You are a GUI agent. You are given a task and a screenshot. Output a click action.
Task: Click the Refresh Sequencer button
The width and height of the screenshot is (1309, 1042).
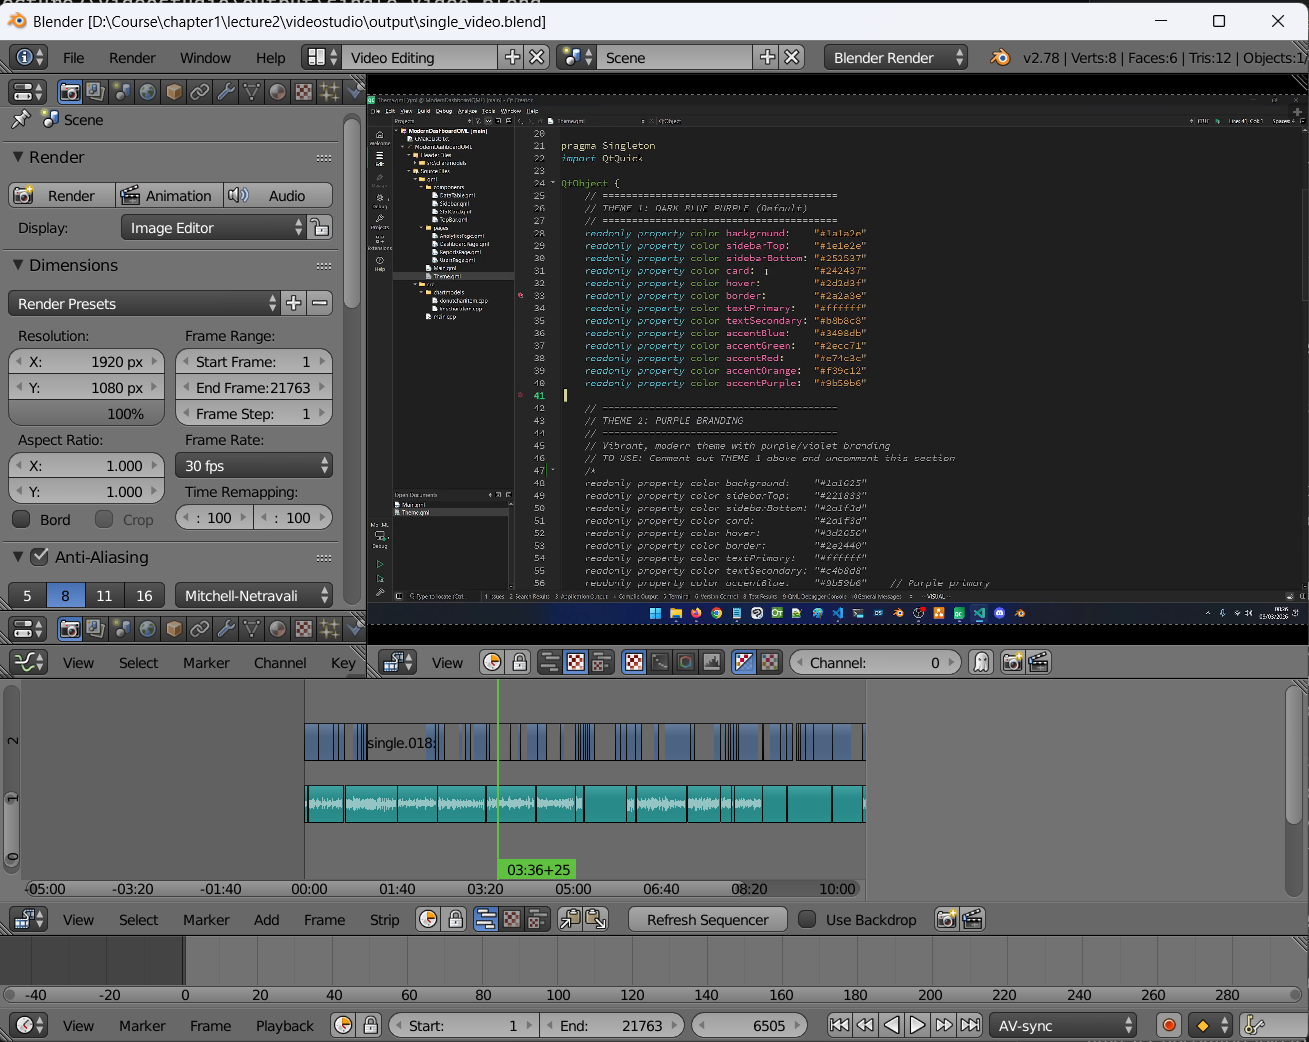(707, 919)
